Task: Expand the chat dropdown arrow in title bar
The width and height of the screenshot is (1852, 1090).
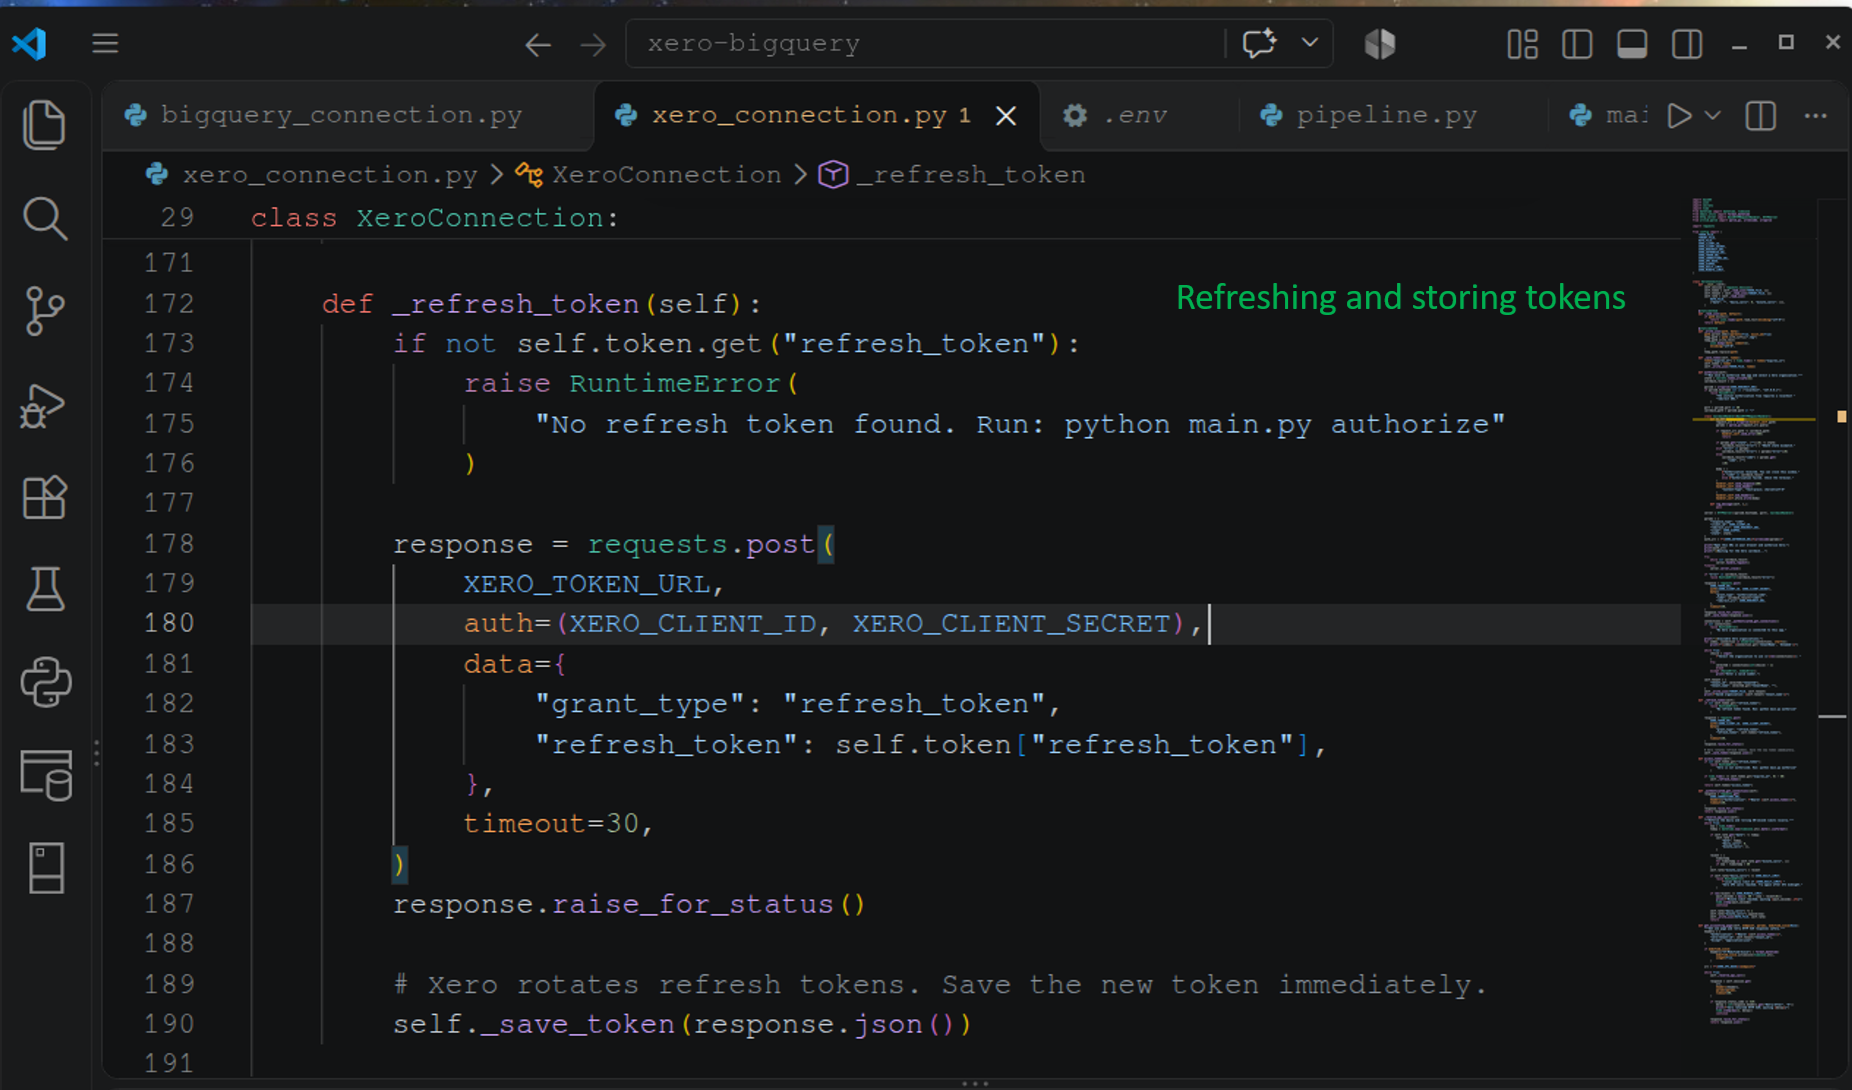Action: (x=1310, y=43)
